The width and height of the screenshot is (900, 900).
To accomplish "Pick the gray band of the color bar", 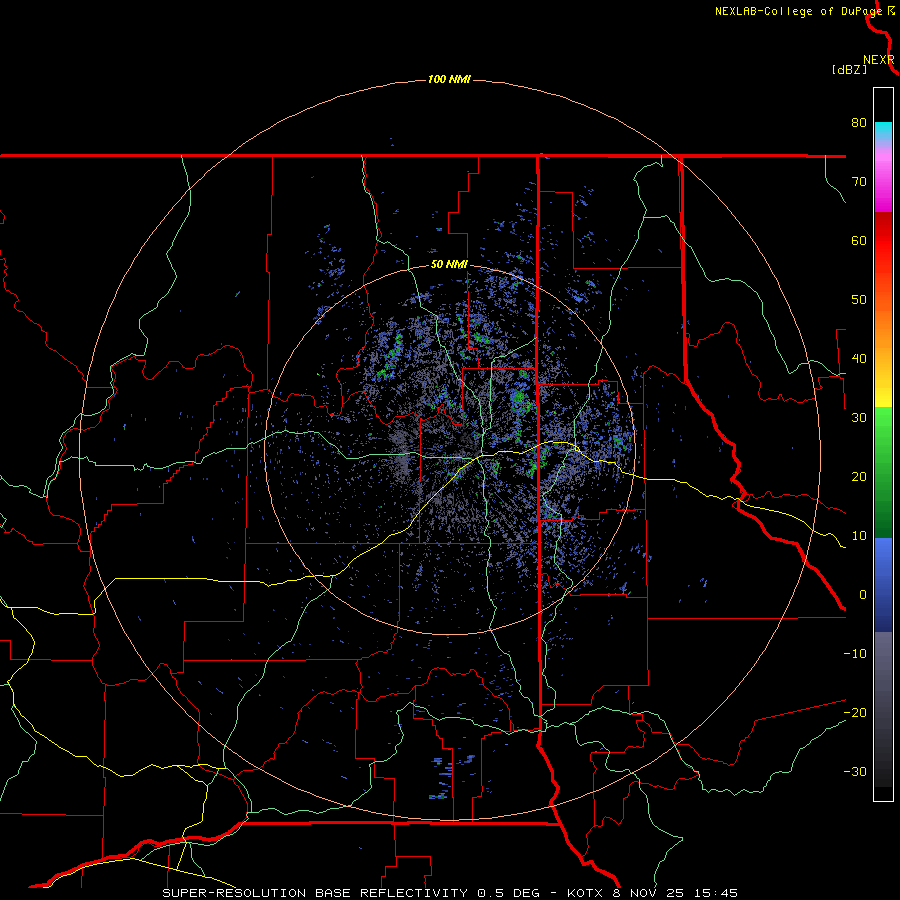I will pos(883,709).
